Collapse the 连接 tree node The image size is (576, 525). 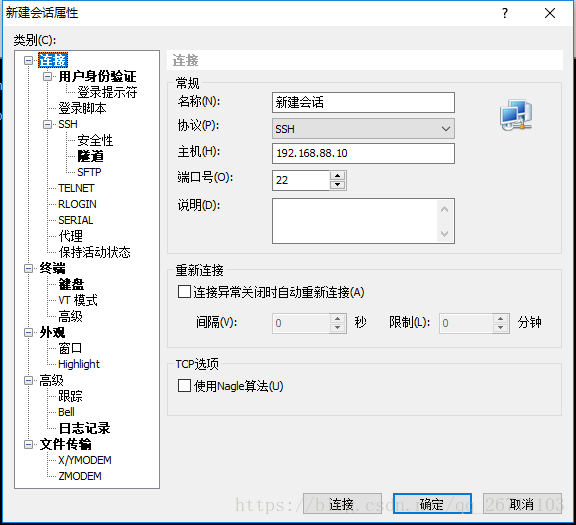[28, 60]
